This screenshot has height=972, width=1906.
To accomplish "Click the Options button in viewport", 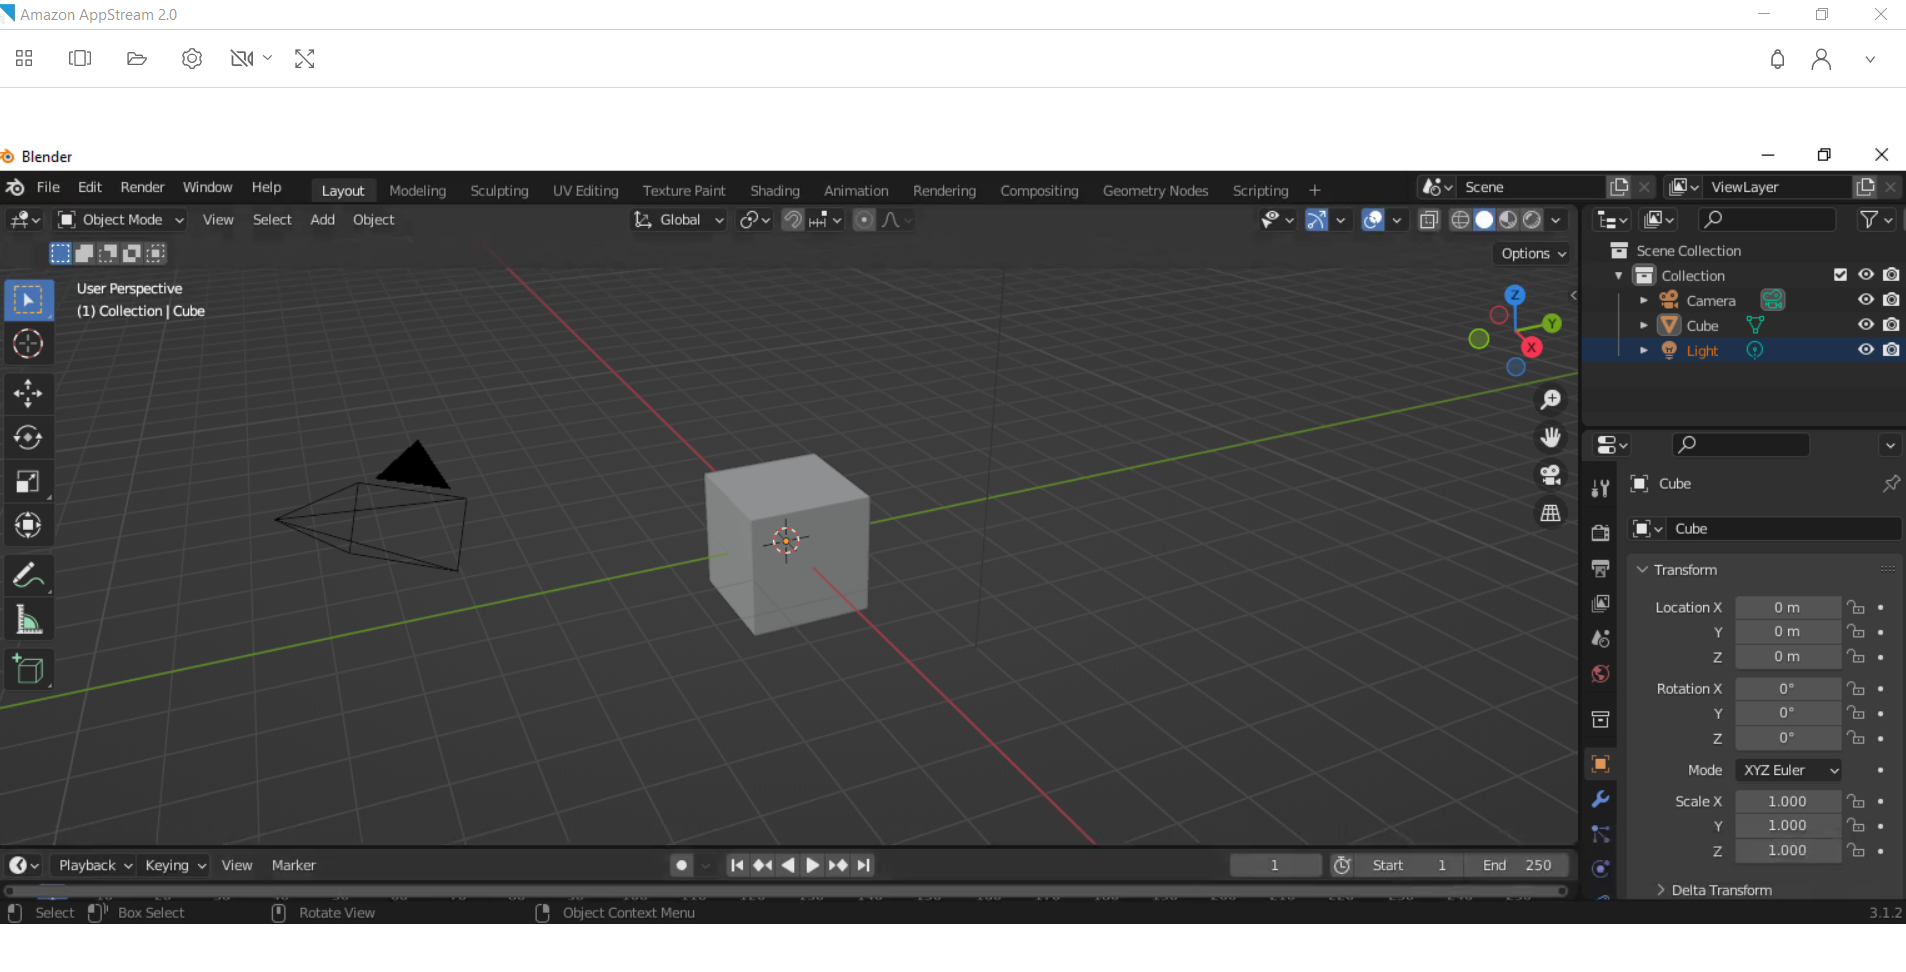I will (x=1532, y=254).
